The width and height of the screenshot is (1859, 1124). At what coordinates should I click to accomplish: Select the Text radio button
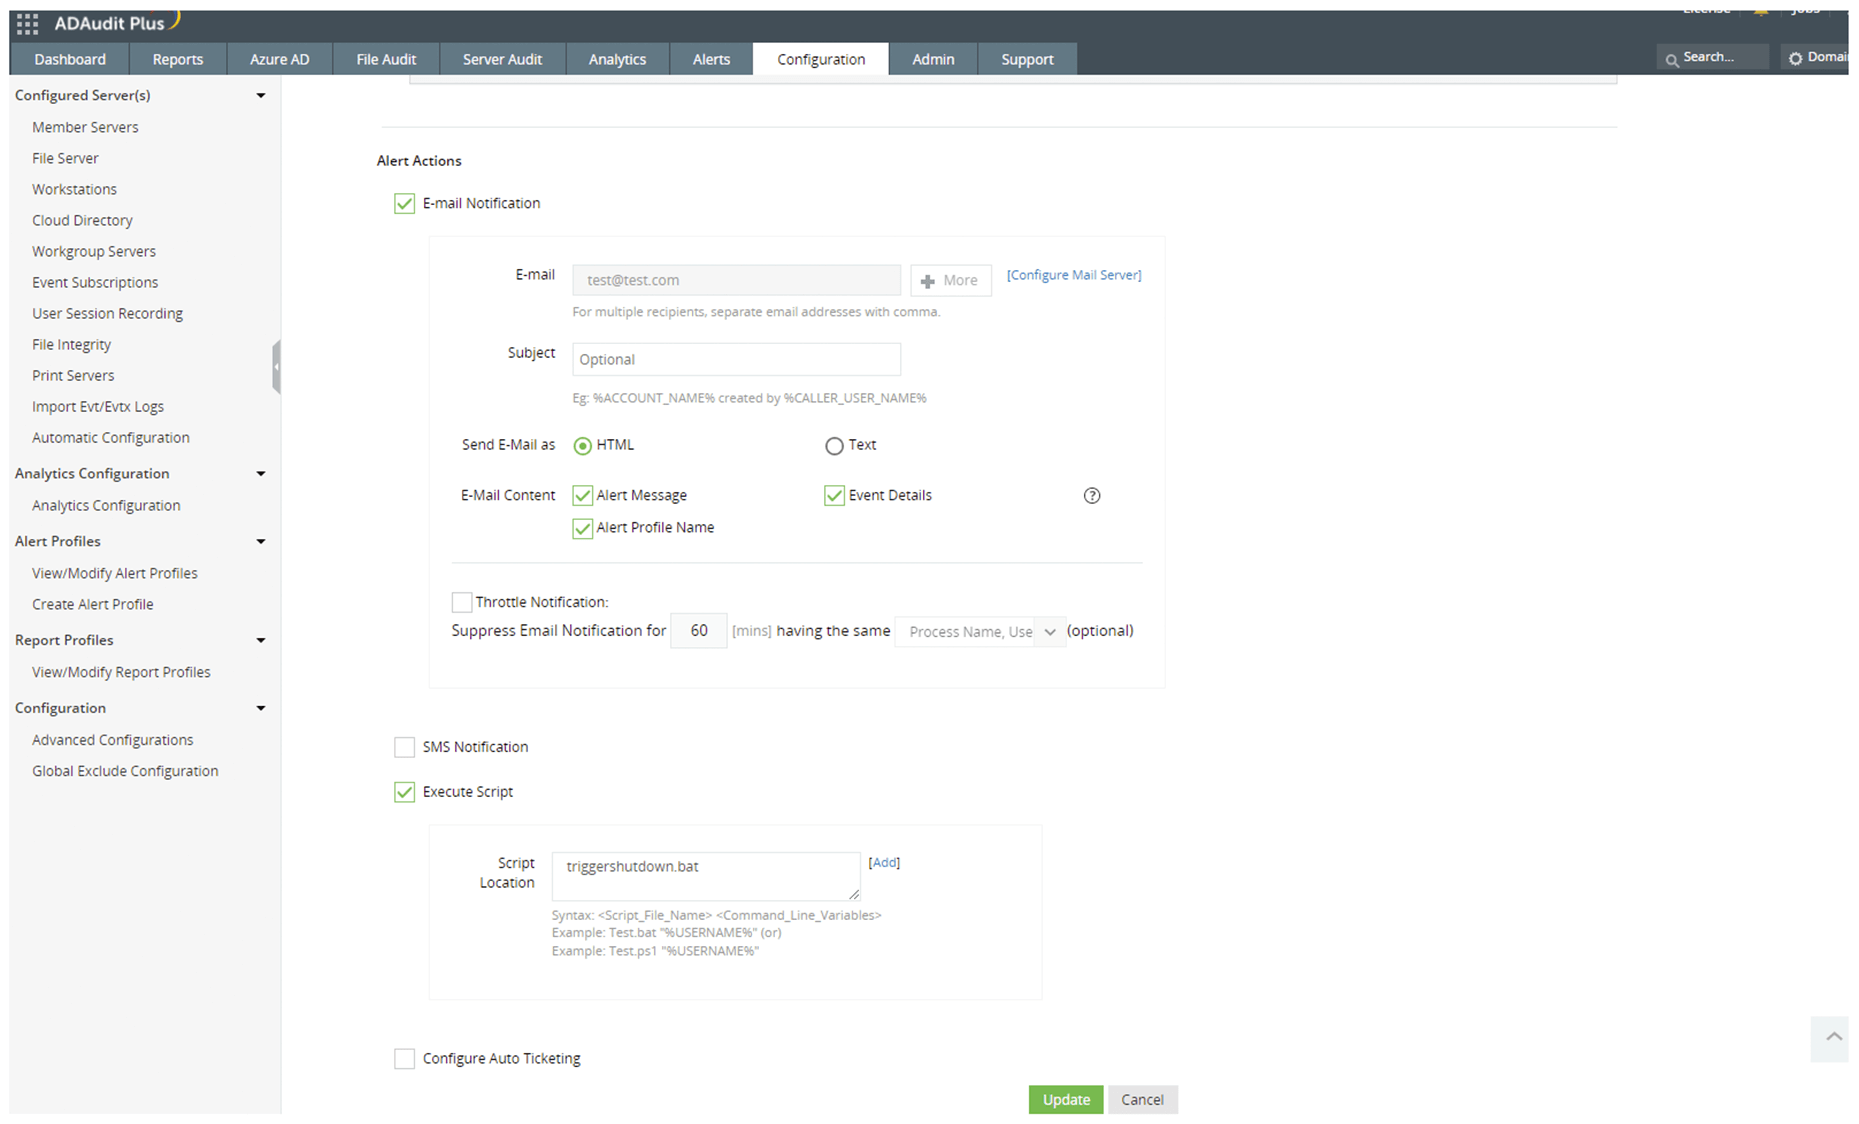point(834,446)
